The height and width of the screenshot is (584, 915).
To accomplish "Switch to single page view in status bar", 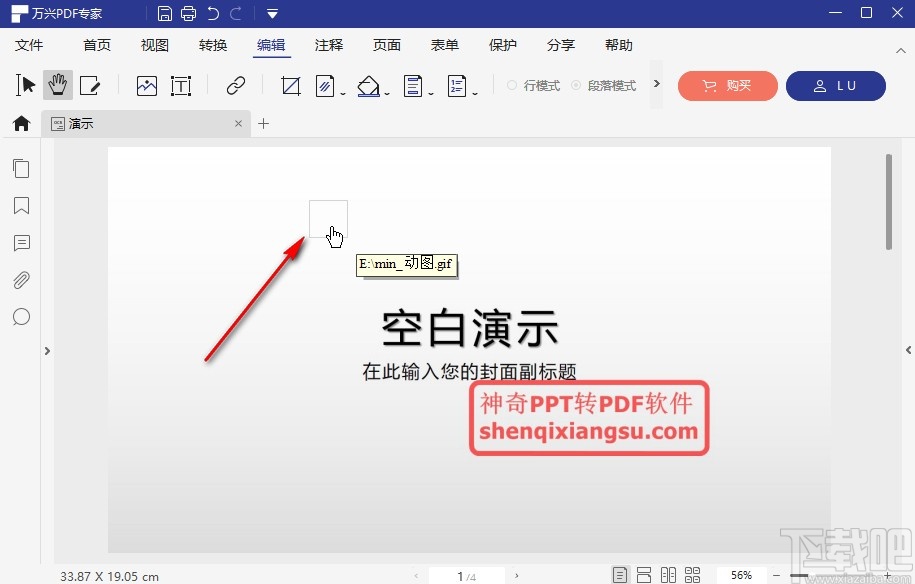I will click(620, 574).
